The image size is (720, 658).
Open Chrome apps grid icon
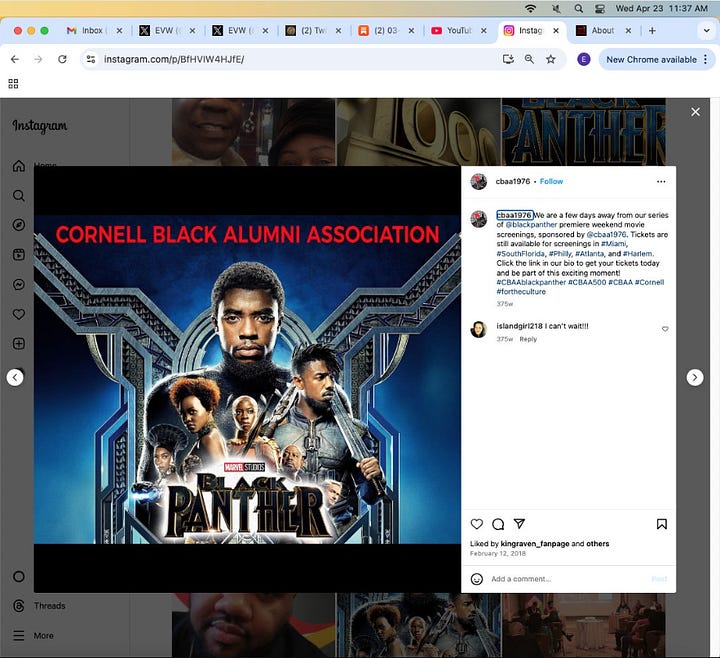point(13,84)
